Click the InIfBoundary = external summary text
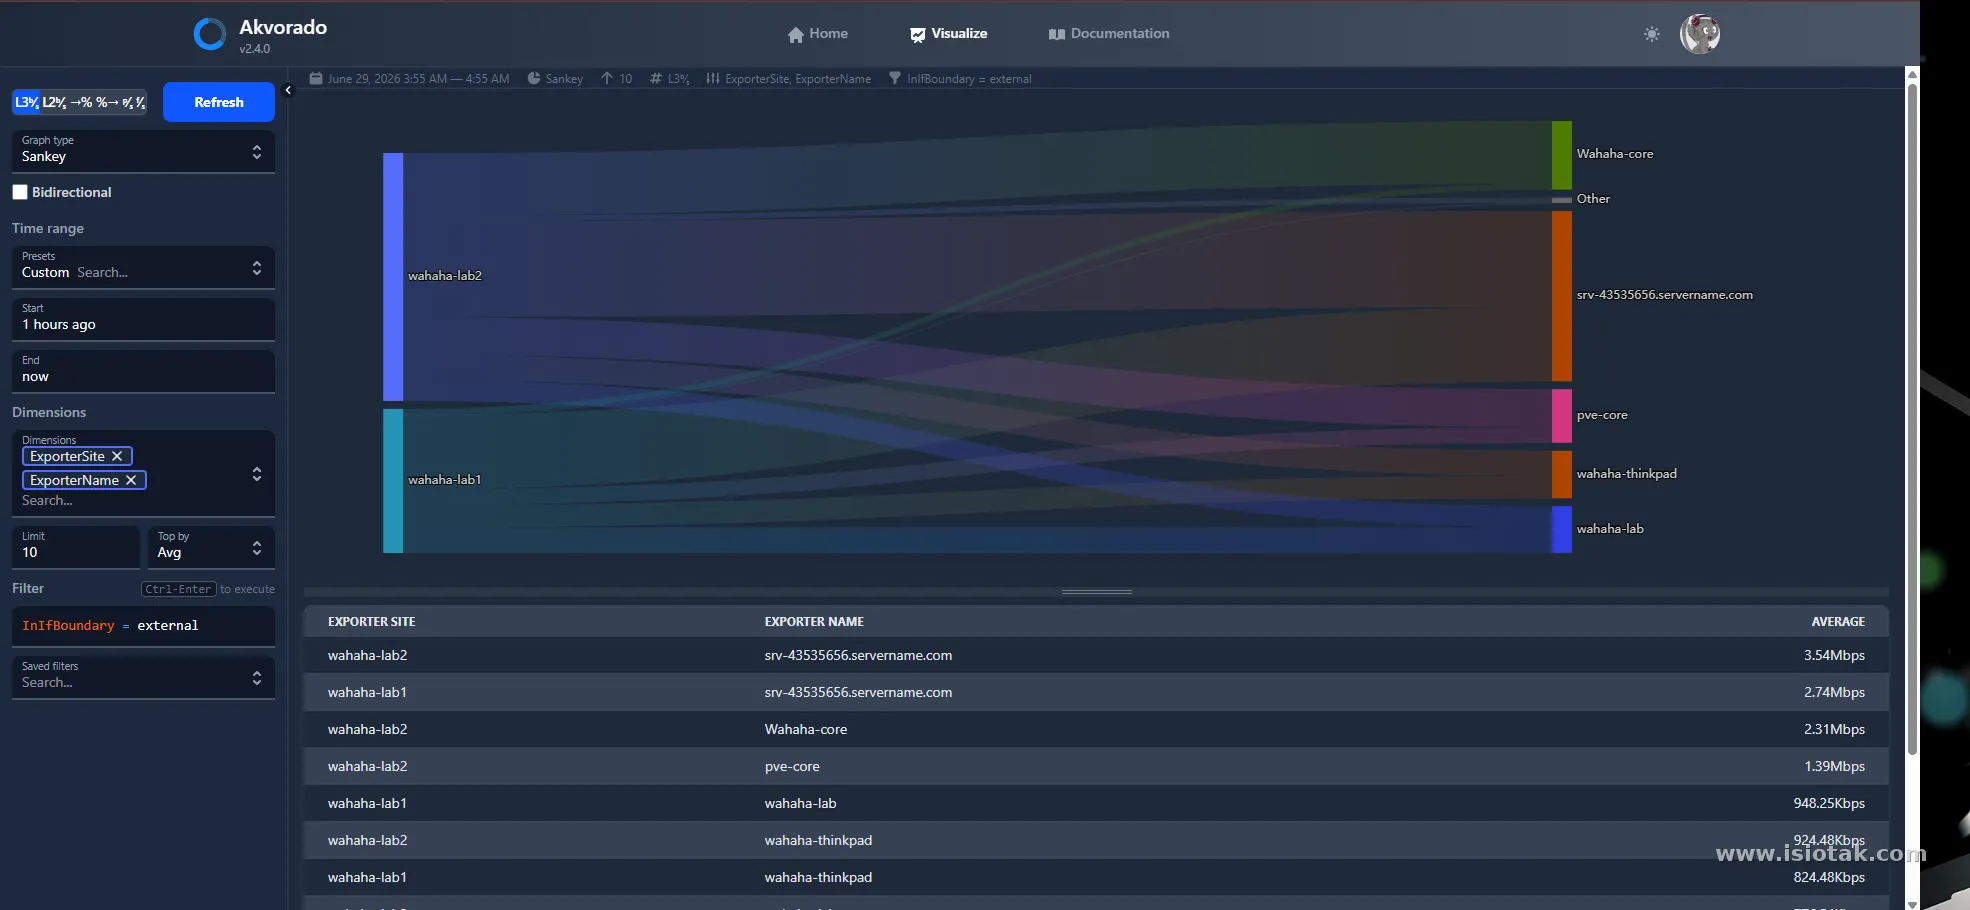 [969, 79]
